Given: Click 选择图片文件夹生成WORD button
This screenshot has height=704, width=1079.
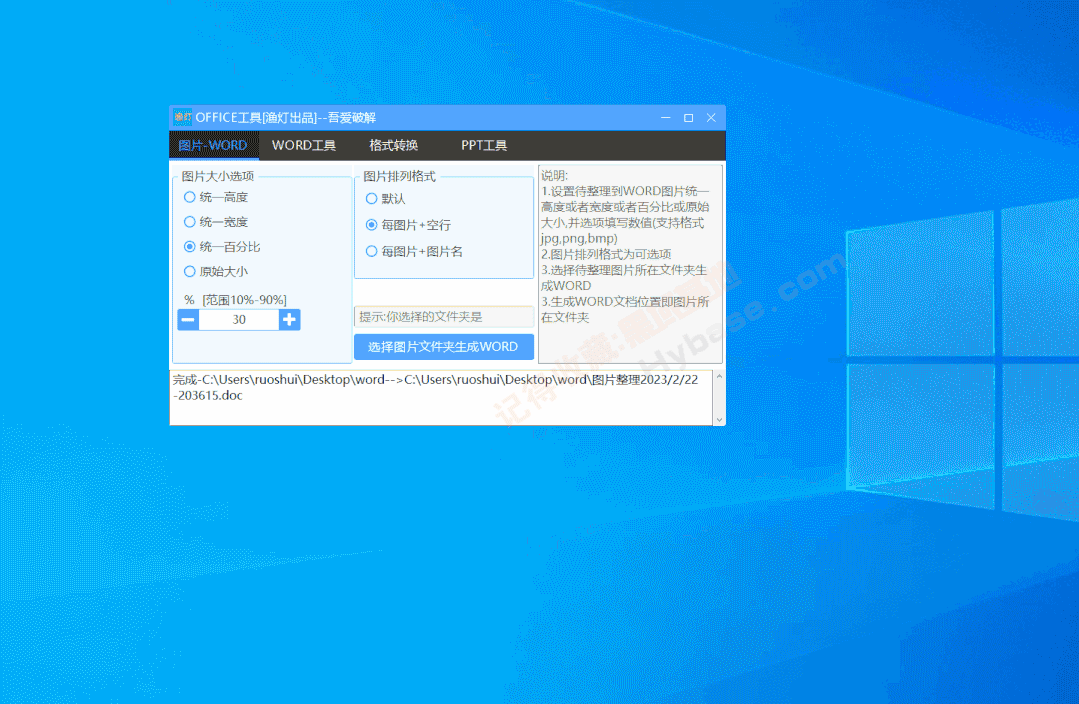Looking at the screenshot, I should click(x=444, y=347).
